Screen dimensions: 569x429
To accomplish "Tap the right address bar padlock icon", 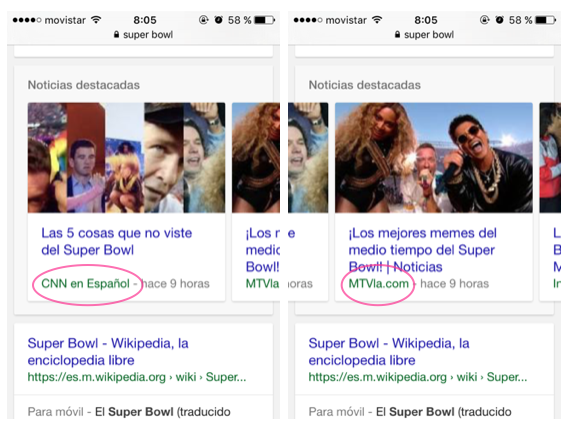I will 397,35.
